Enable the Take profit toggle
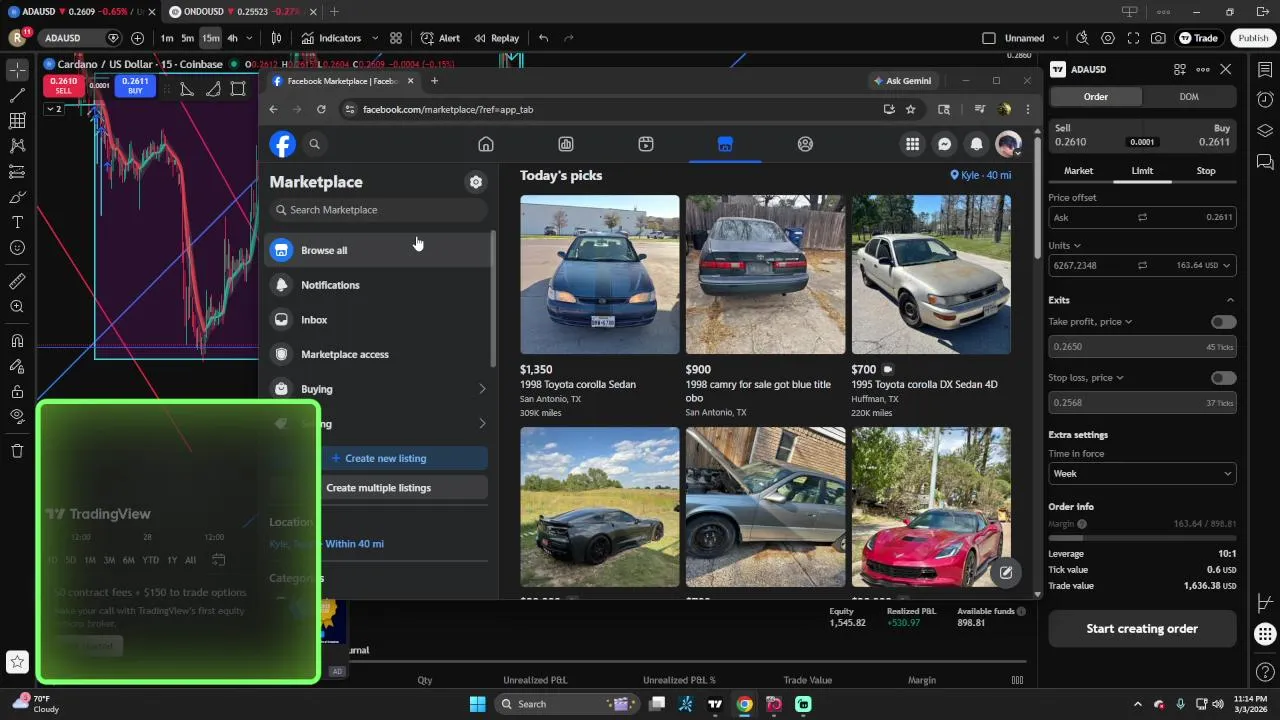 pyautogui.click(x=1223, y=322)
